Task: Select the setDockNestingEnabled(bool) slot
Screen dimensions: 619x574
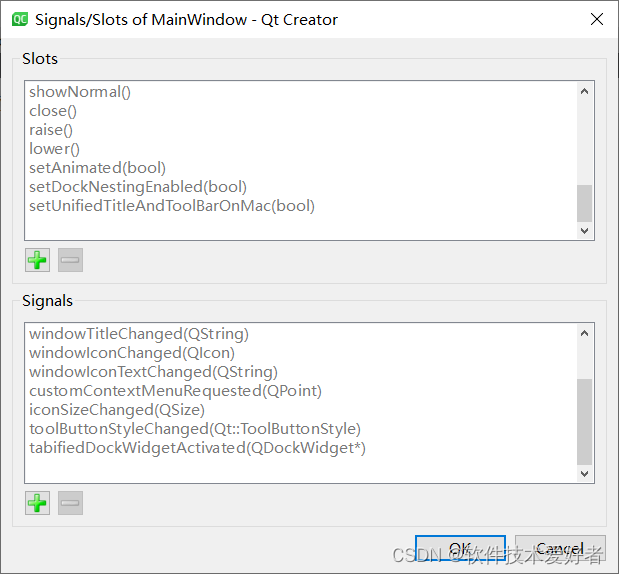Action: pos(138,187)
